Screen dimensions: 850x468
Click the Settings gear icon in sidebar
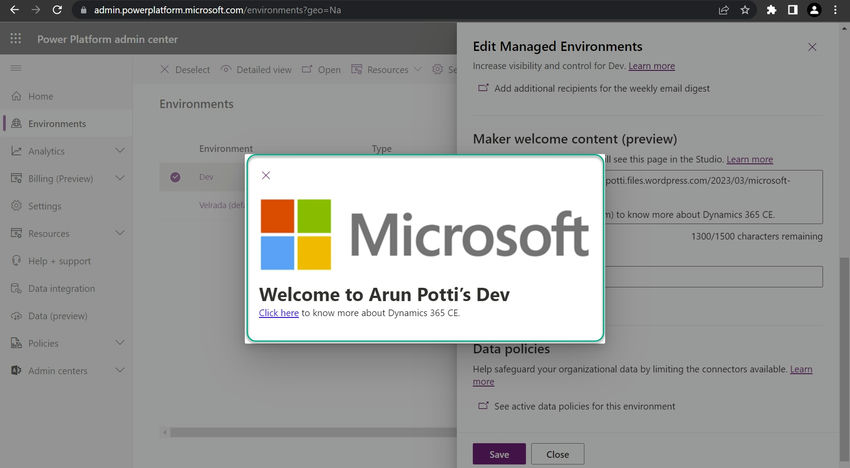pyautogui.click(x=17, y=206)
